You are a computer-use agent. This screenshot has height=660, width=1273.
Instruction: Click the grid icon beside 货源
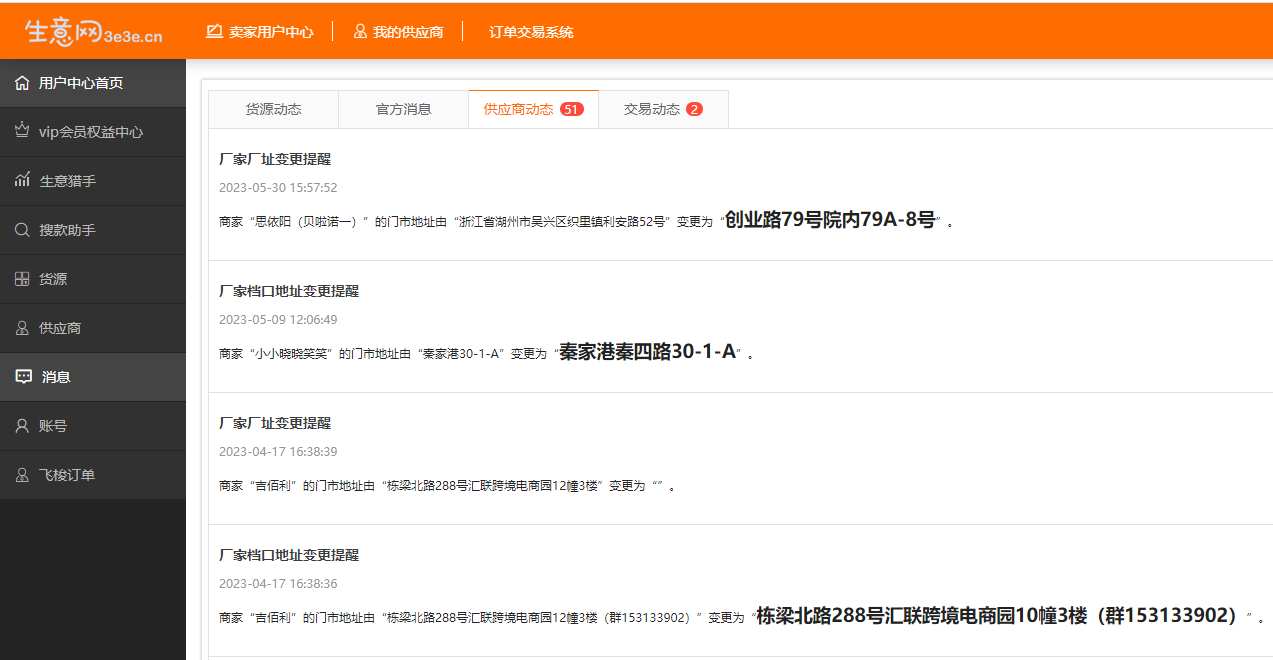pyautogui.click(x=22, y=279)
